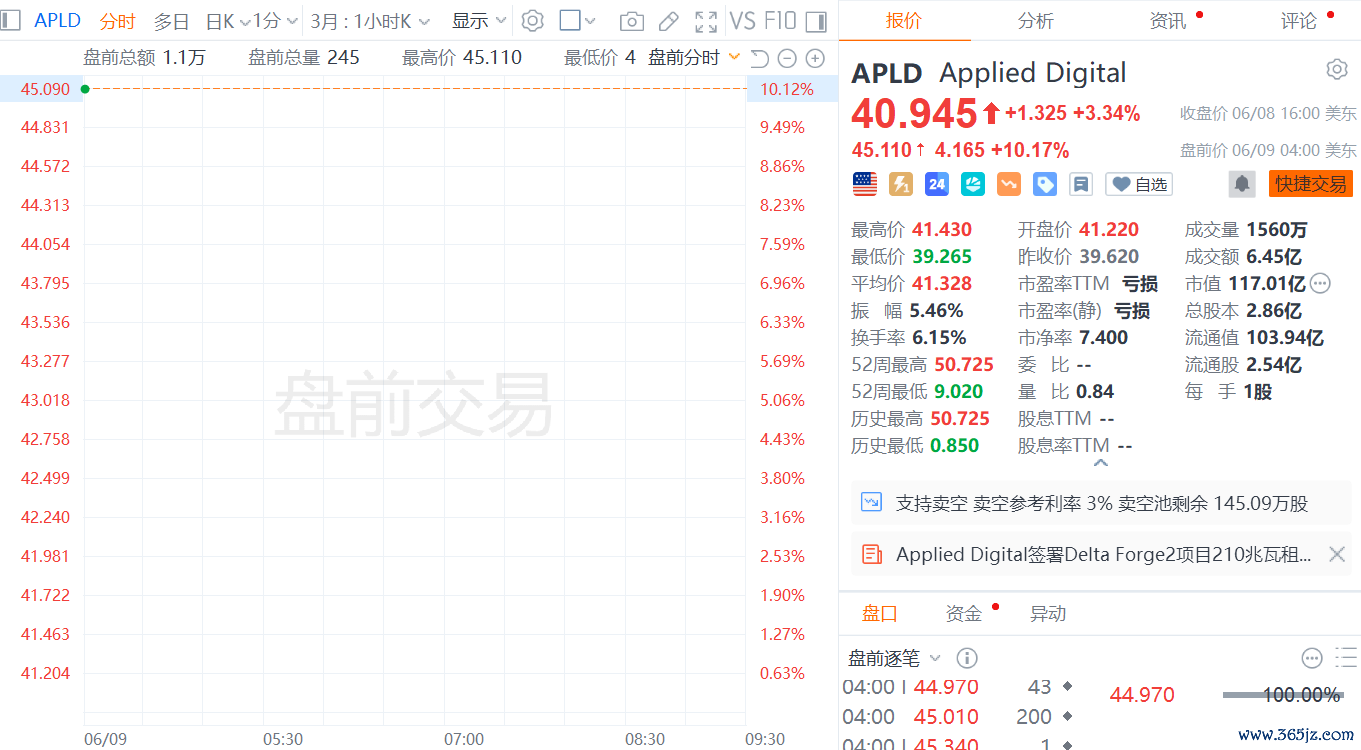This screenshot has width=1361, height=750.
Task: Select the 分析 analysis tab
Action: click(1036, 20)
